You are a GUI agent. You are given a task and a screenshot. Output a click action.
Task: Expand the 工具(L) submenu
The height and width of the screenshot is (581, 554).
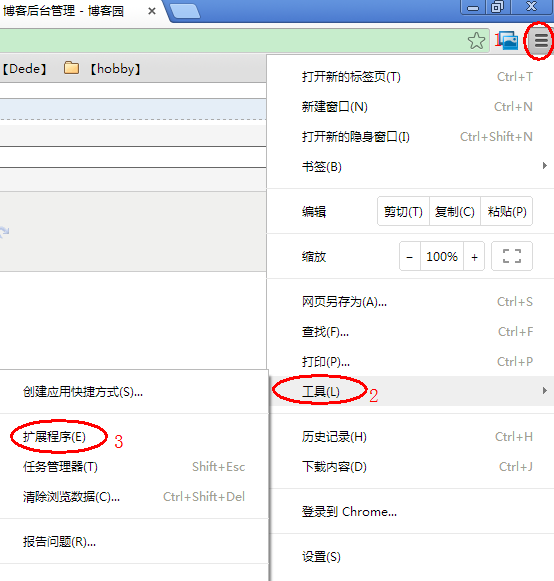pos(411,391)
